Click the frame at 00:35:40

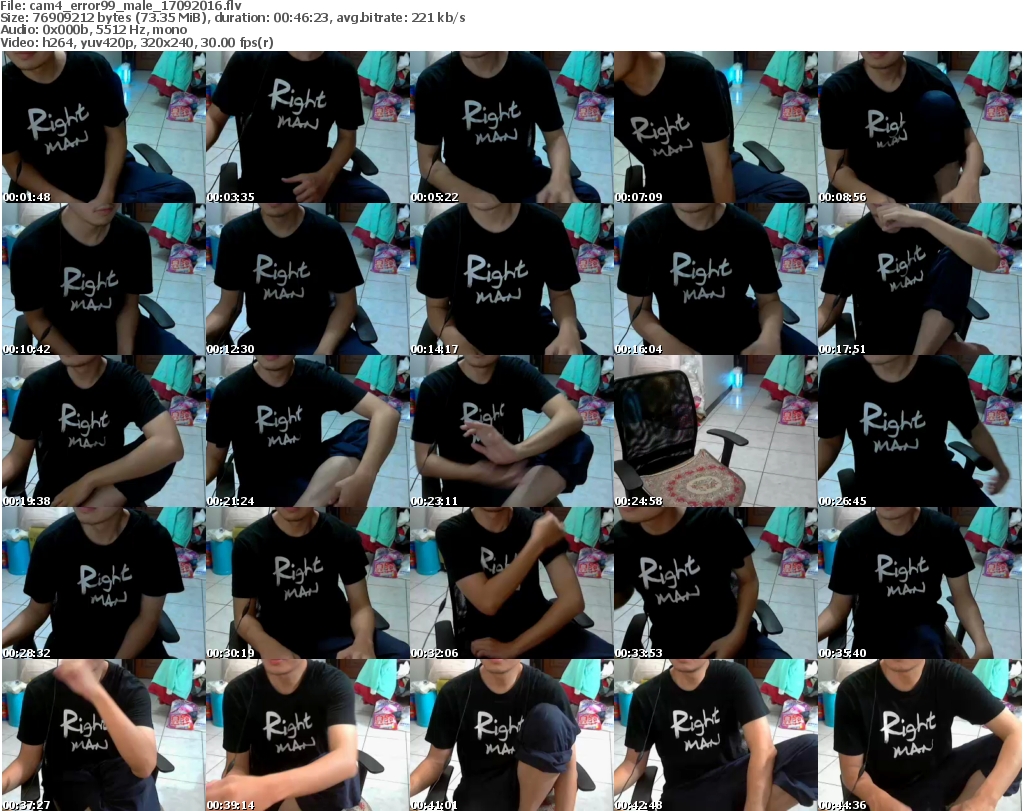coord(920,583)
